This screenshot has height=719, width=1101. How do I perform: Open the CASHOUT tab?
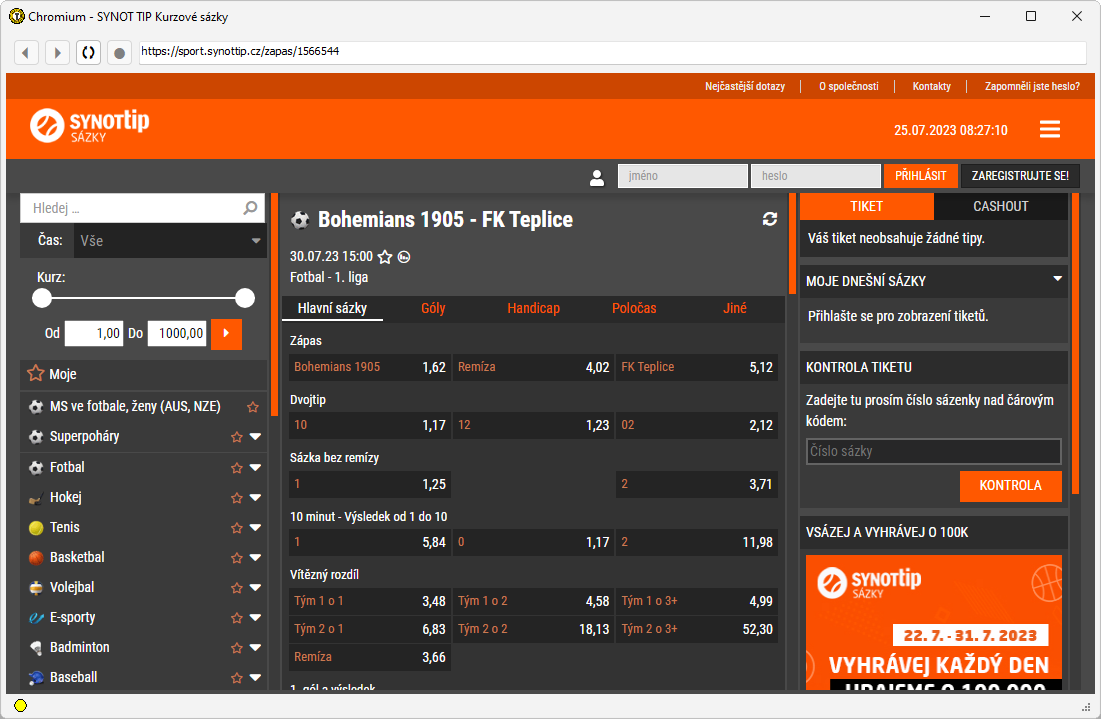click(x=1001, y=206)
